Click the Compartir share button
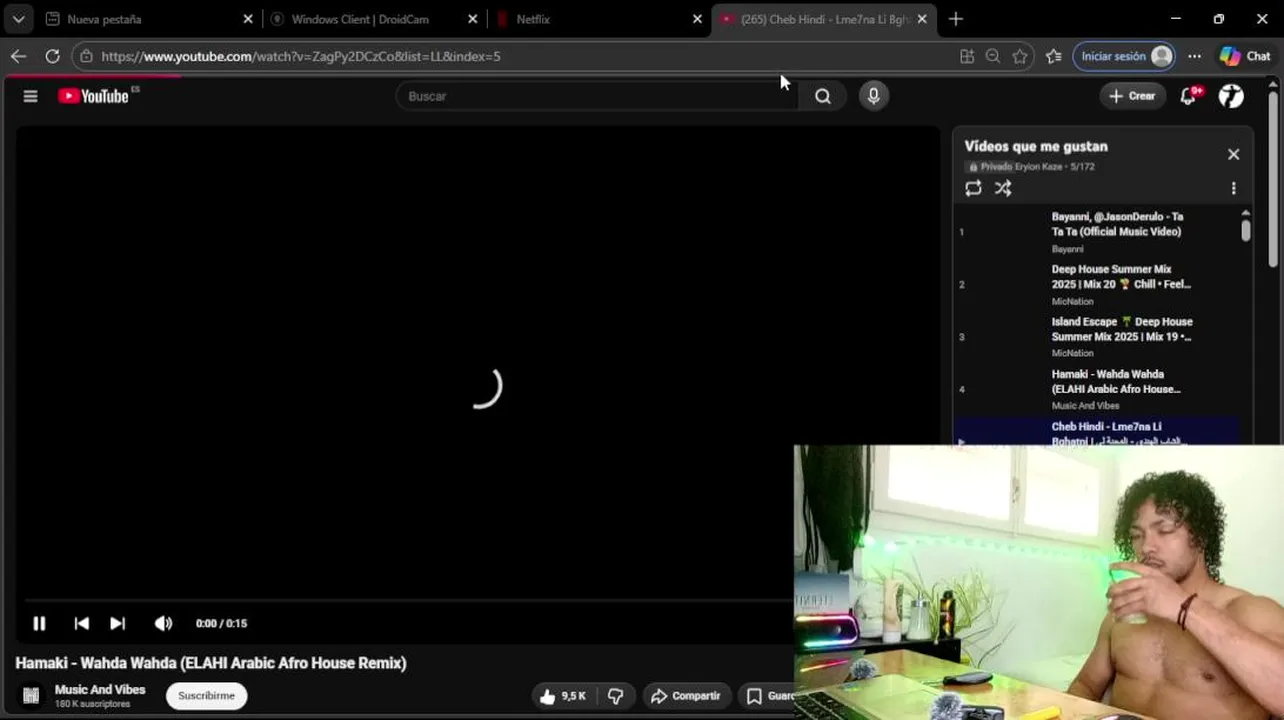 [x=685, y=696]
